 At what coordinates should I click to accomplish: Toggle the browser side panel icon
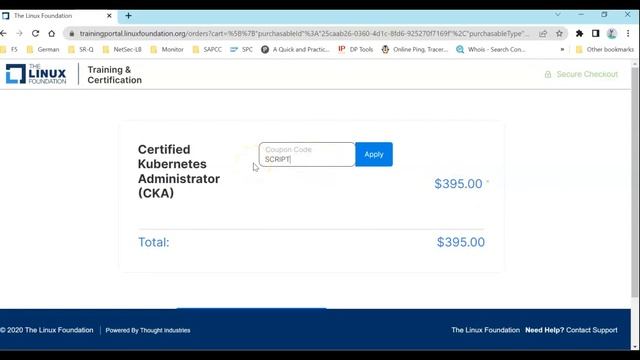596,33
